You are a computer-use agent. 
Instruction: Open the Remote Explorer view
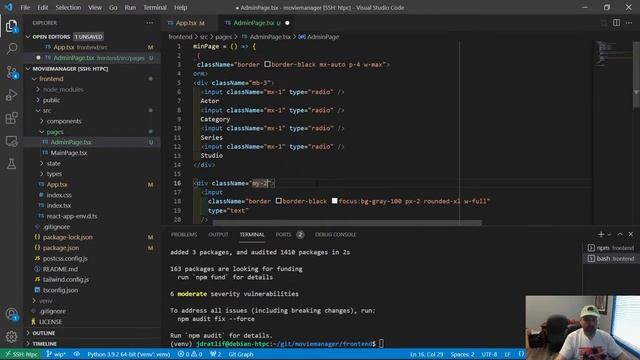11,141
